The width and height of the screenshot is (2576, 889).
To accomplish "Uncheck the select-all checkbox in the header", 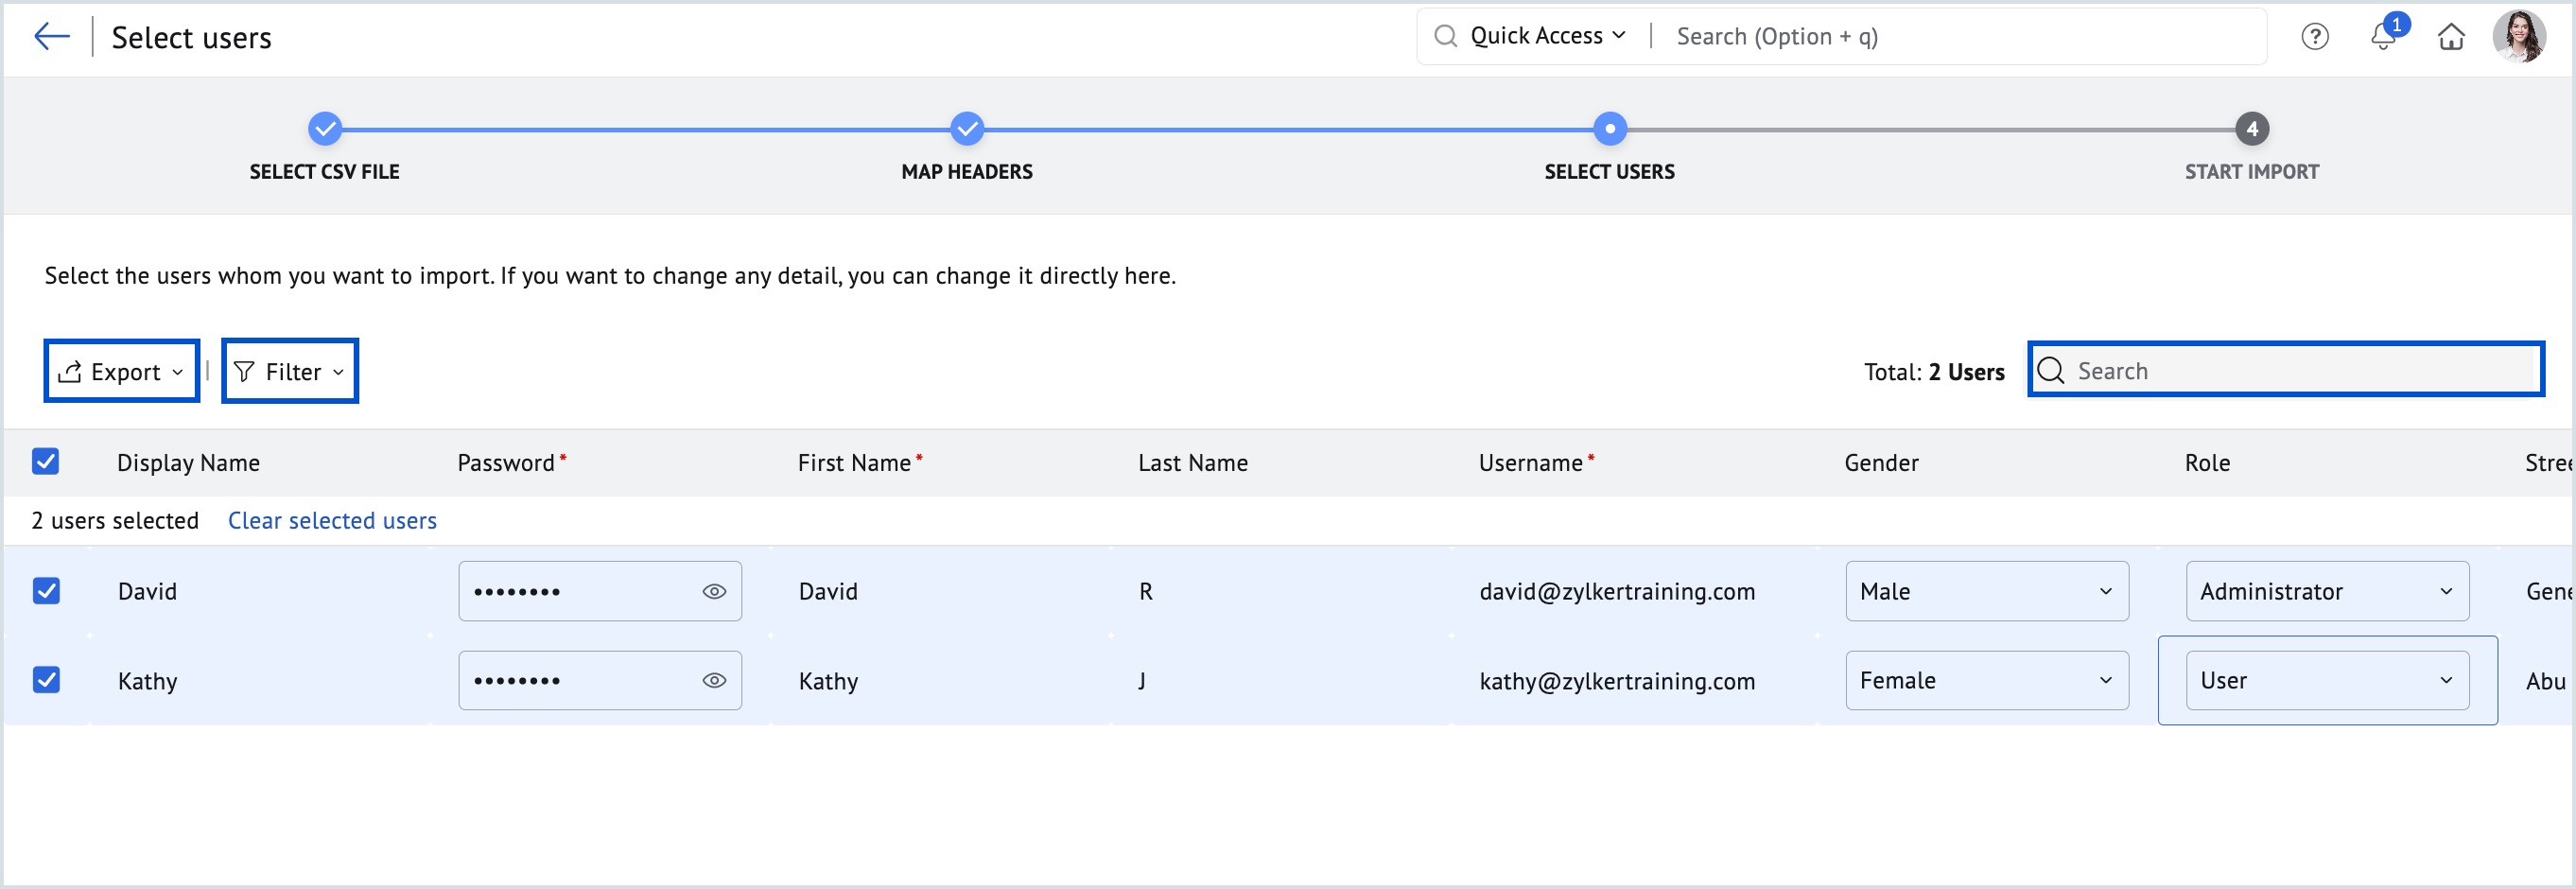I will tap(46, 461).
